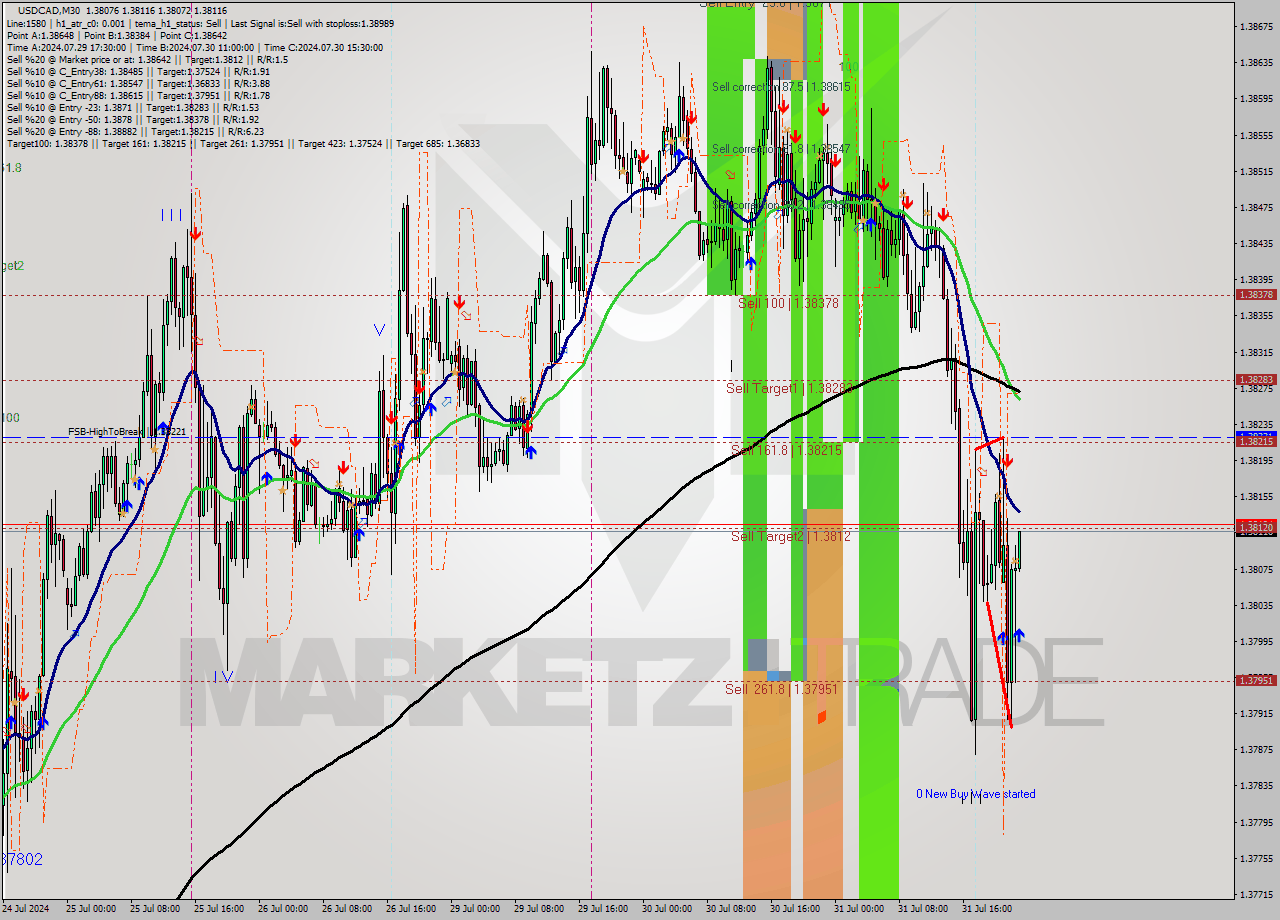This screenshot has width=1280, height=920.
Task: Click 1.38035 on the price axis
Action: click(x=1256, y=605)
